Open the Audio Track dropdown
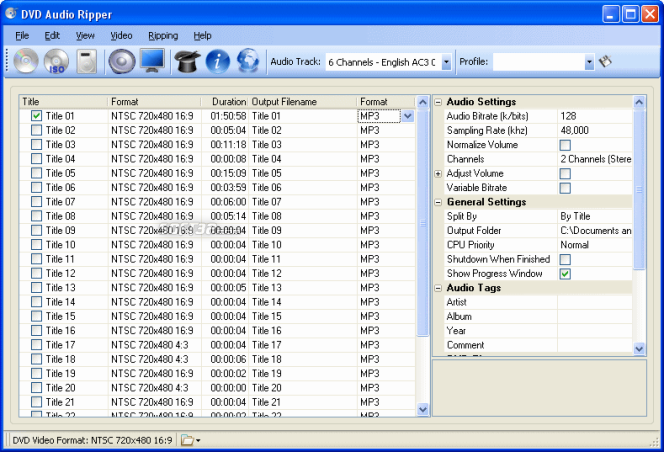The image size is (664, 452). pyautogui.click(x=446, y=62)
